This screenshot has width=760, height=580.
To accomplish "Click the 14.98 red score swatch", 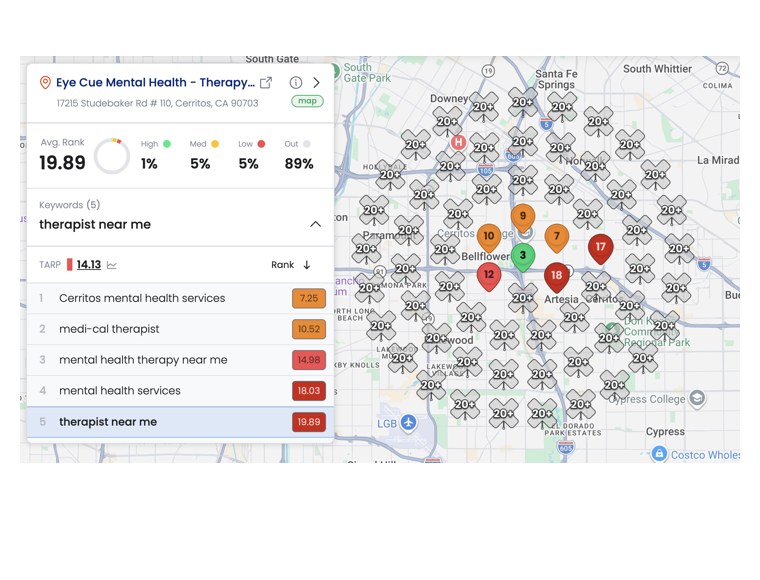I will coord(309,360).
